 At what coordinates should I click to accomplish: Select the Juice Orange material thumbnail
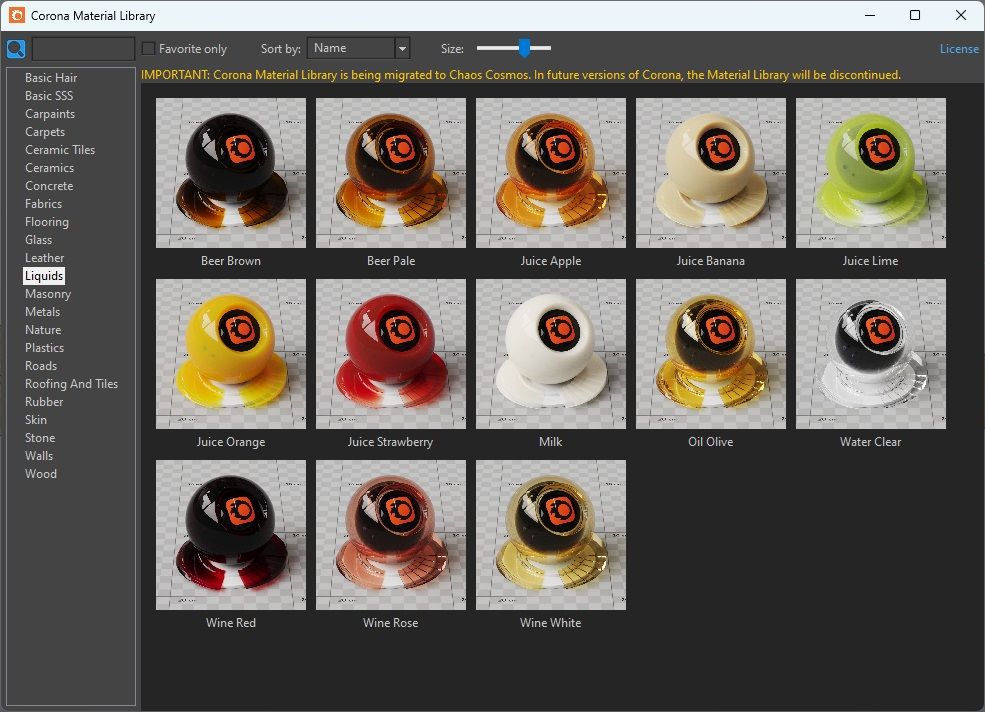point(231,354)
